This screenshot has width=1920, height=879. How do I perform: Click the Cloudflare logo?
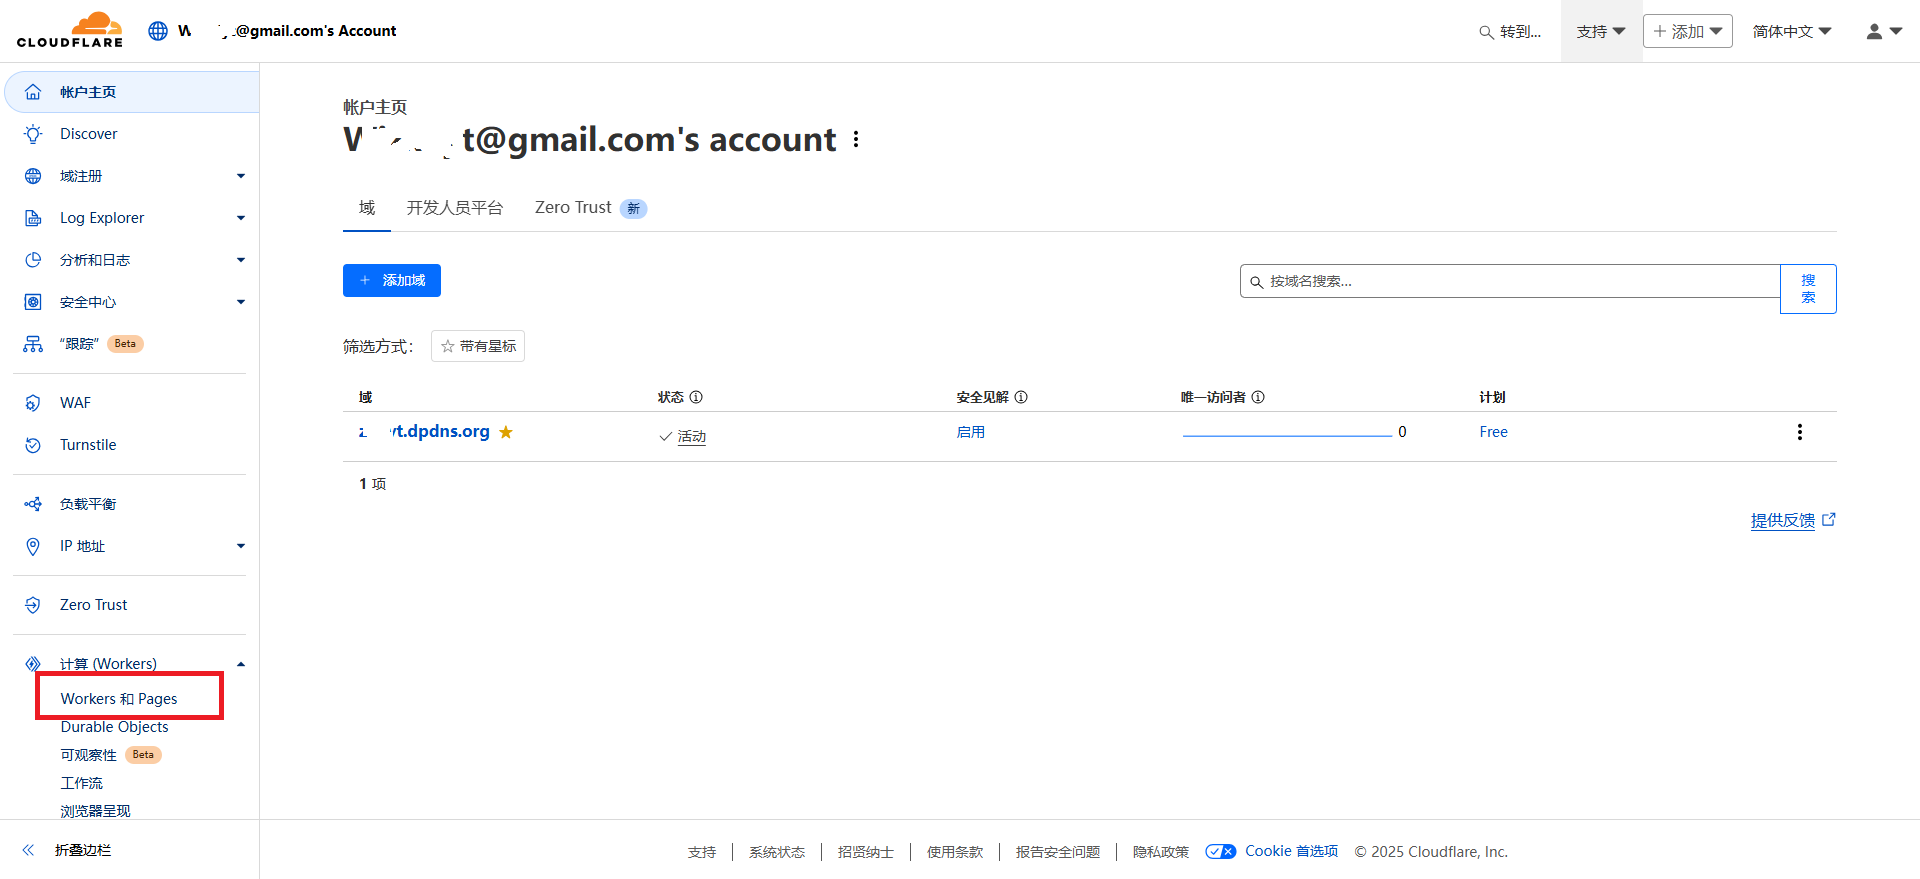(70, 30)
